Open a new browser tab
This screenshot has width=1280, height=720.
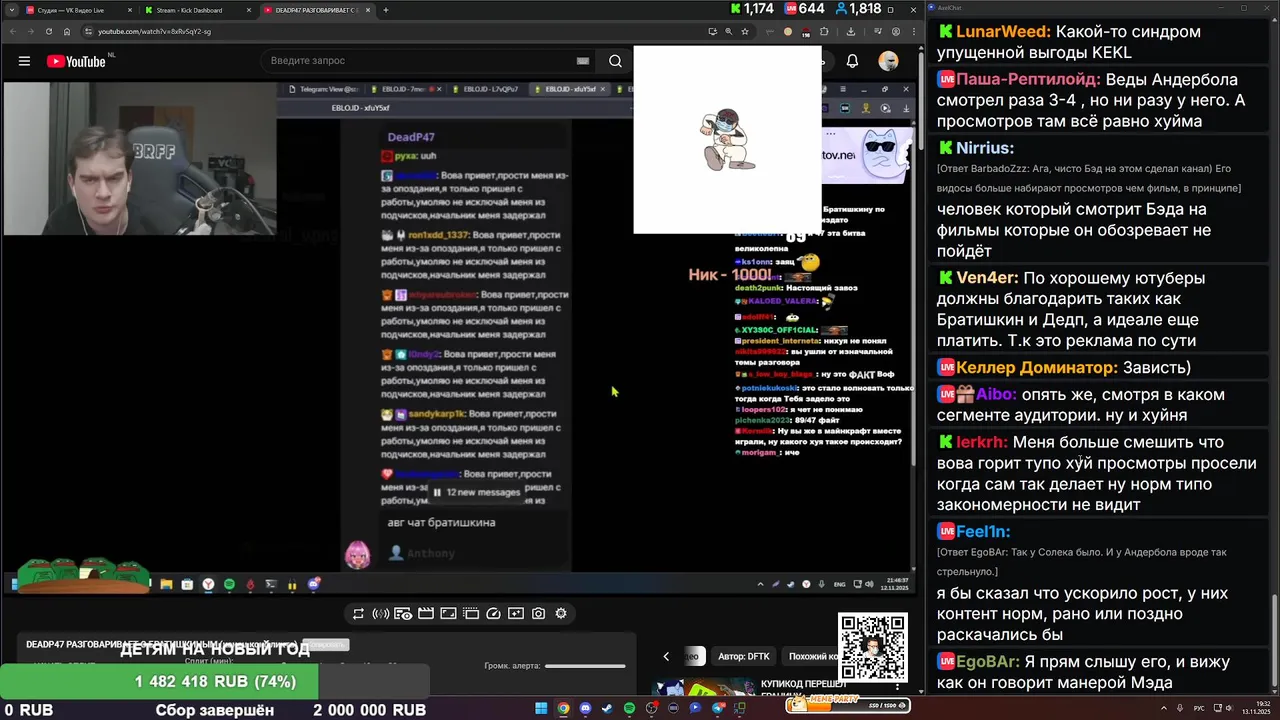[x=386, y=10]
